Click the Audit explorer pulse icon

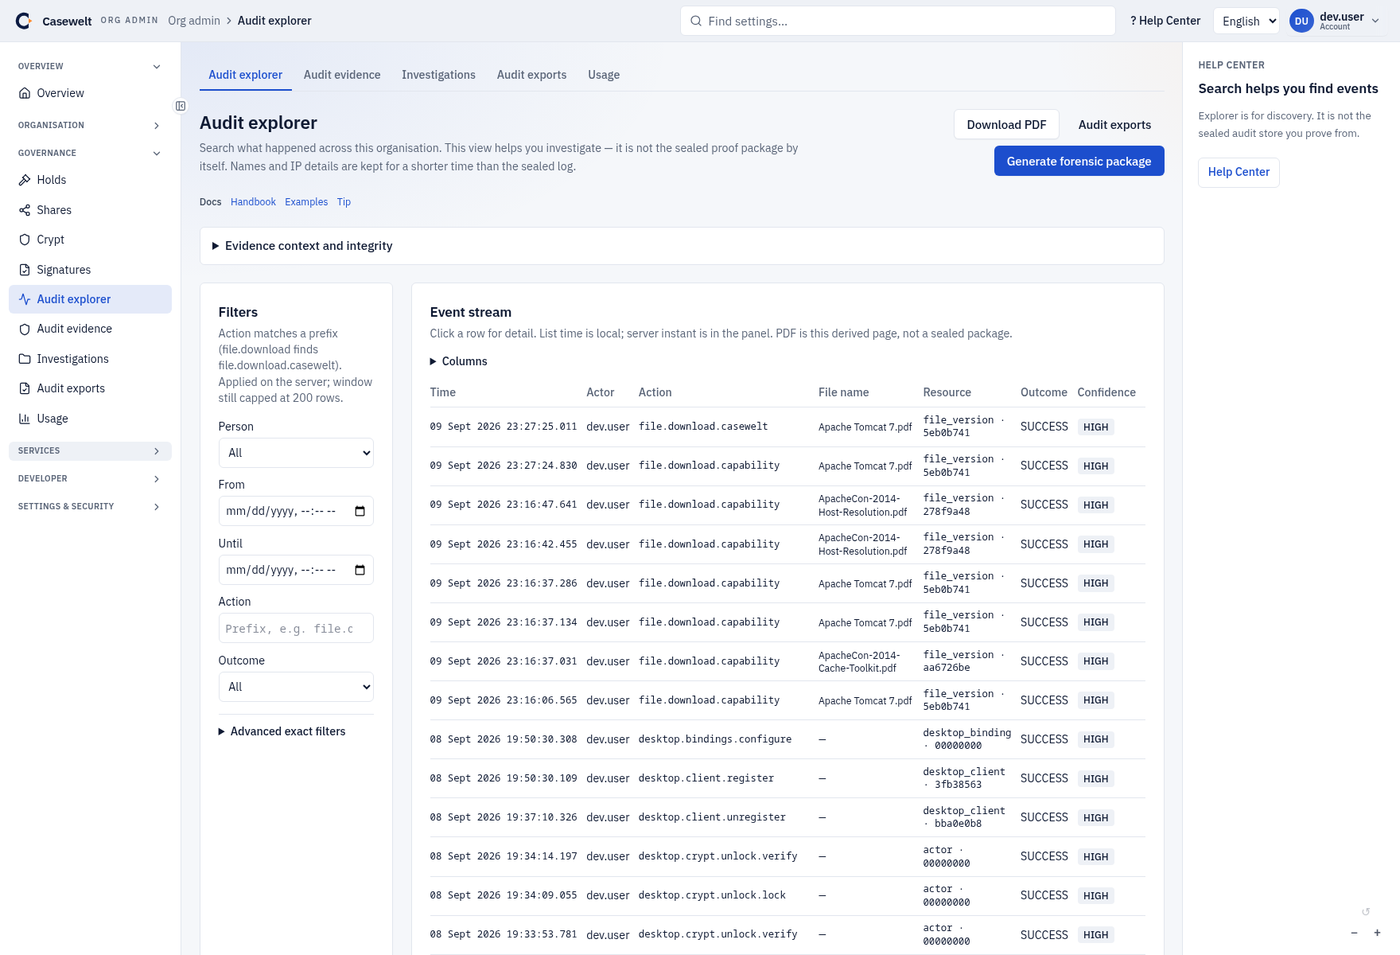tap(25, 299)
